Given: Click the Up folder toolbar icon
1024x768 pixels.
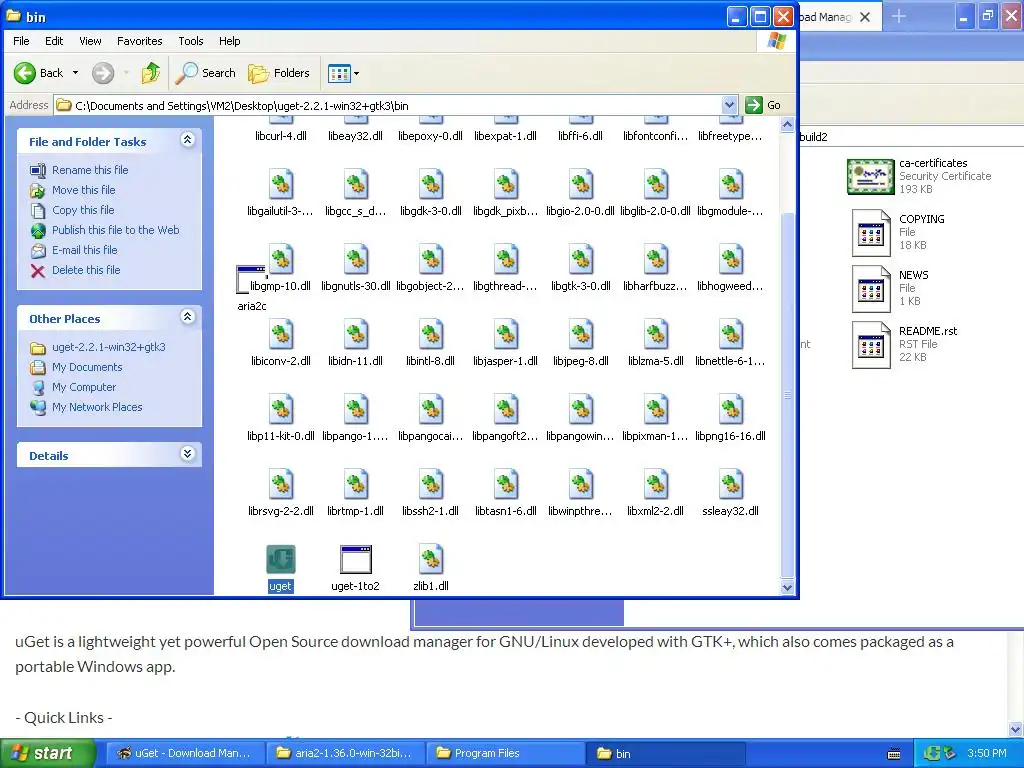Looking at the screenshot, I should (x=151, y=73).
